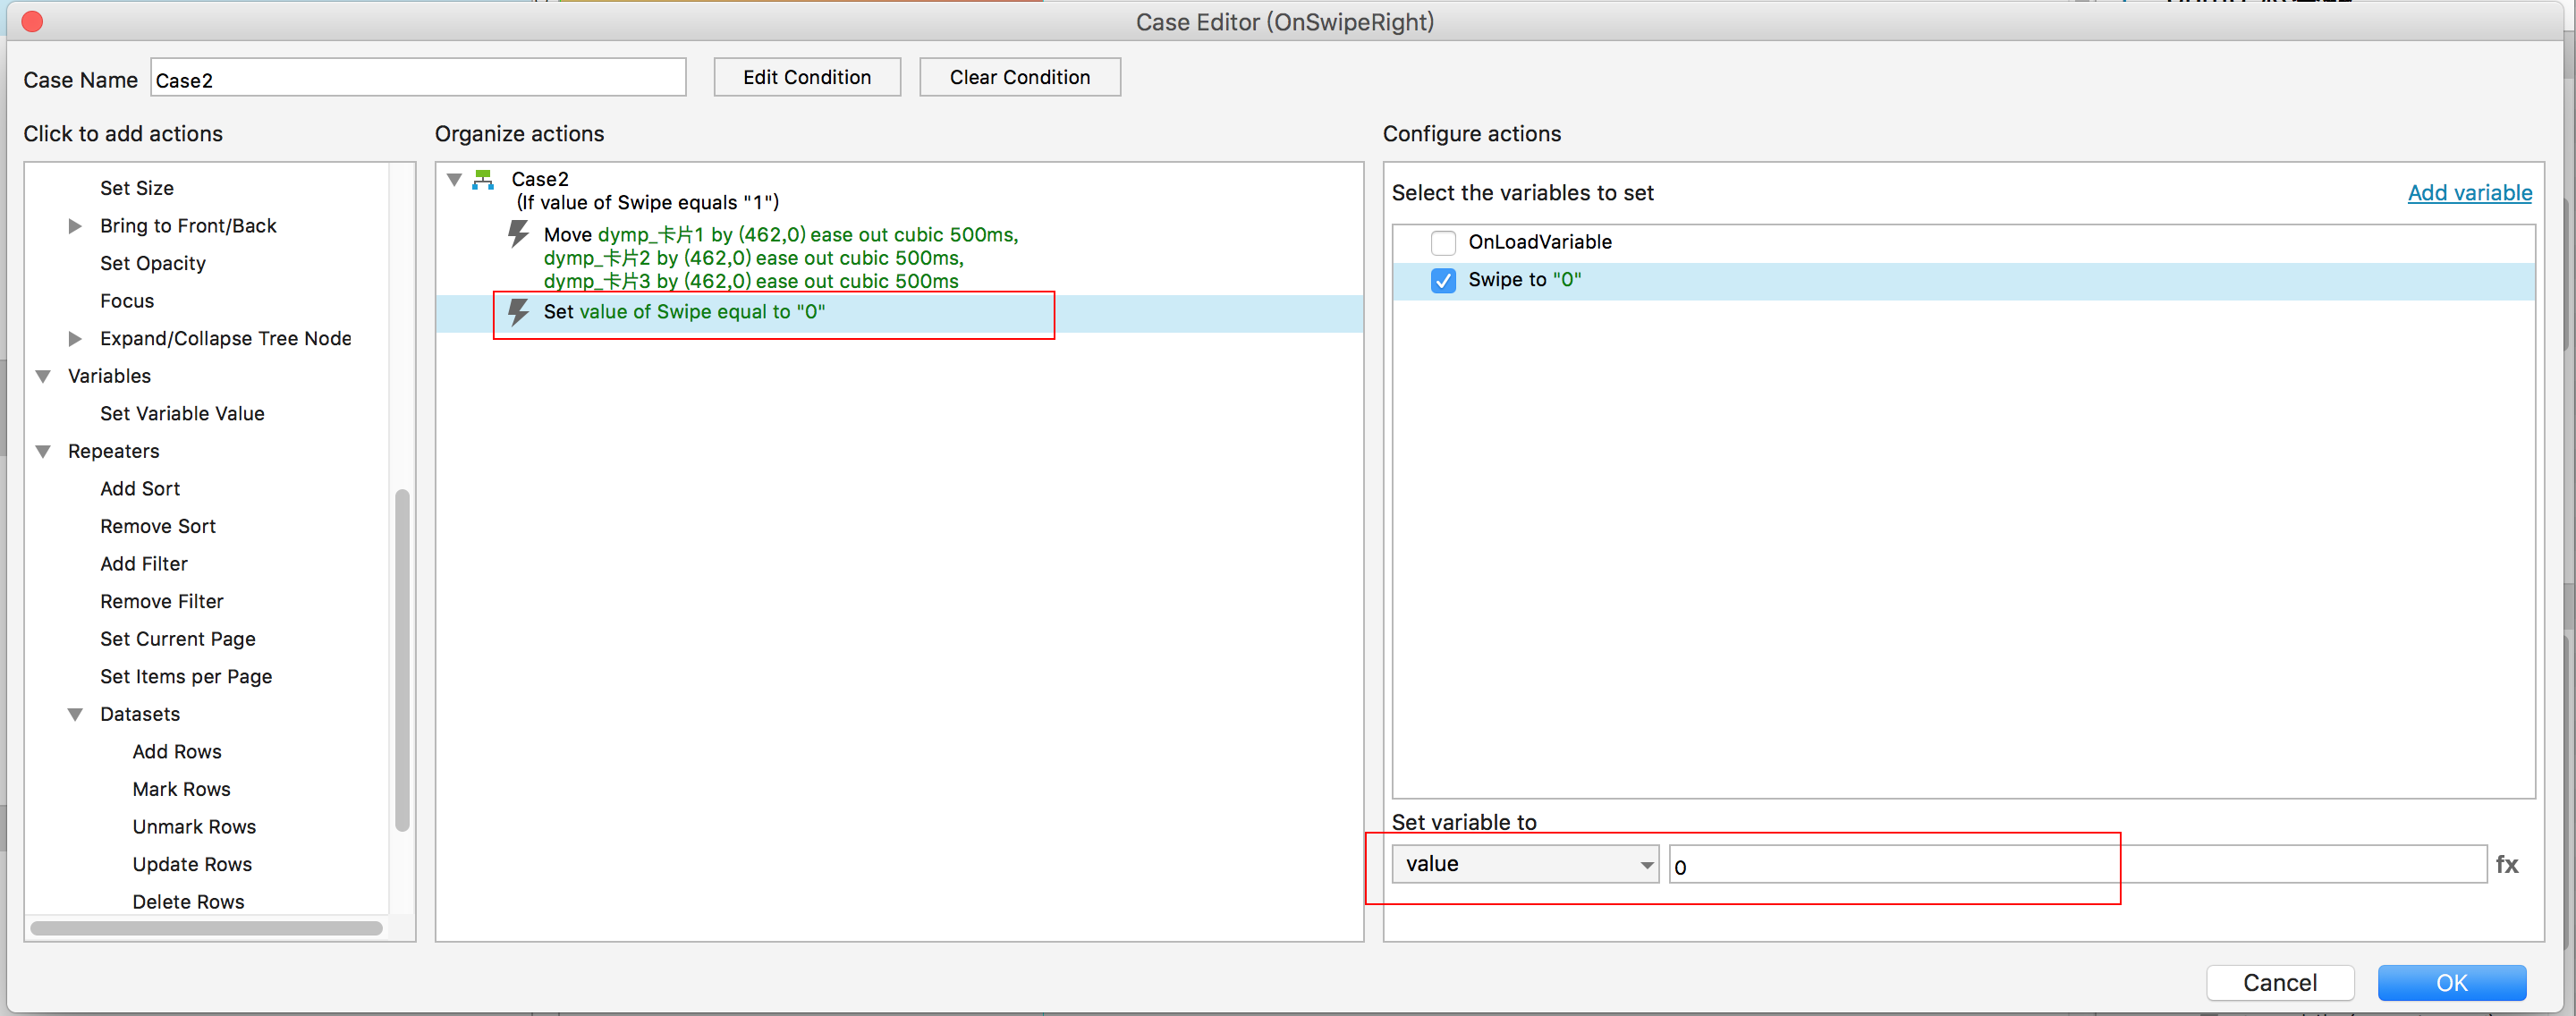This screenshot has width=2576, height=1016.
Task: Select the Set Variable Value action
Action: 182,413
